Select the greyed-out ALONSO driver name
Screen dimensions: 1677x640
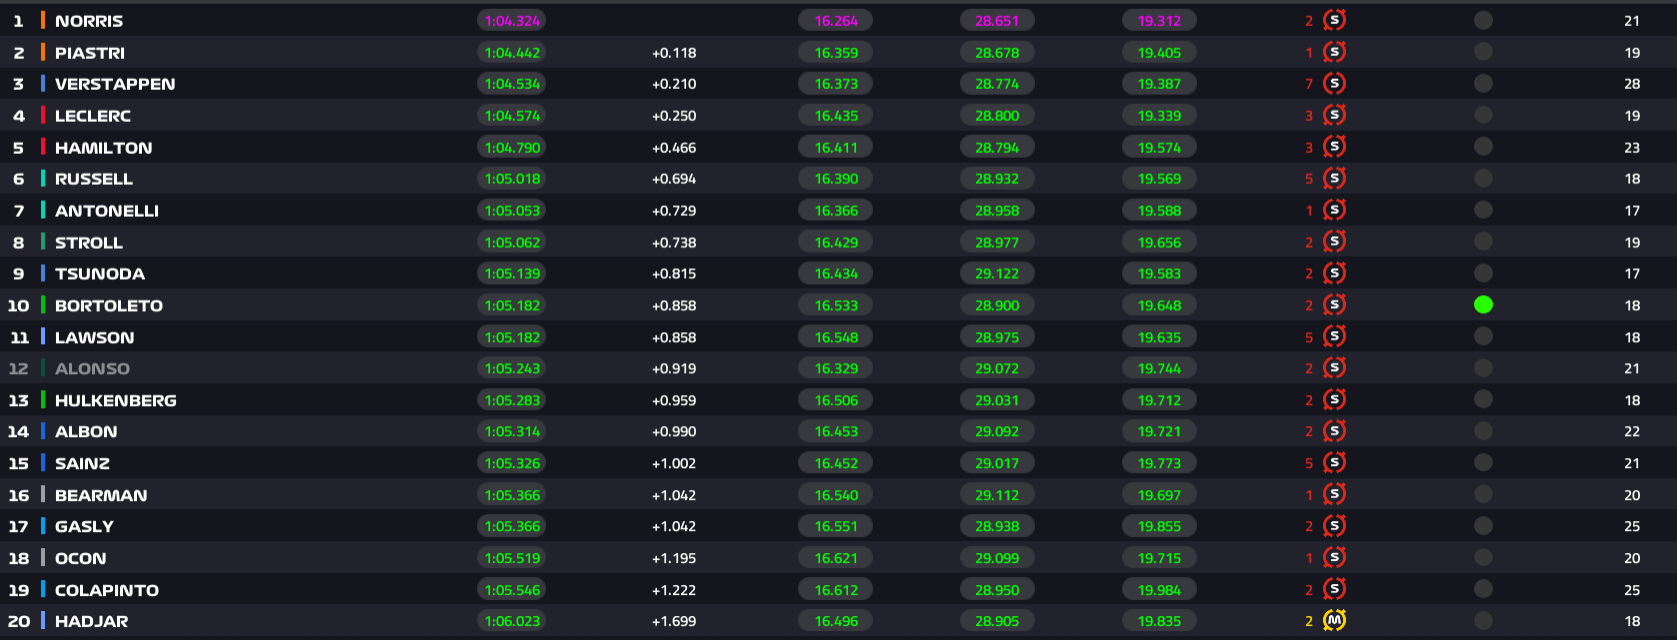pos(92,369)
